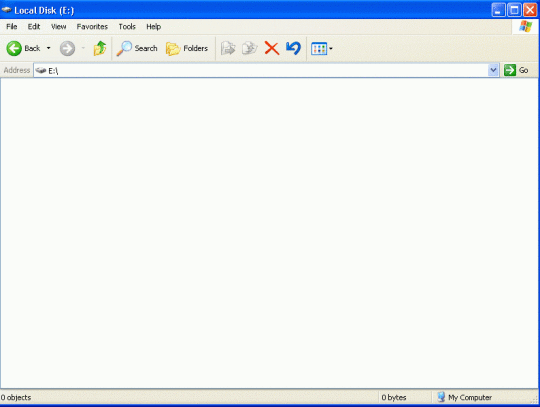Click the My Computer status bar icon
Image resolution: width=540 pixels, height=407 pixels.
(441, 397)
